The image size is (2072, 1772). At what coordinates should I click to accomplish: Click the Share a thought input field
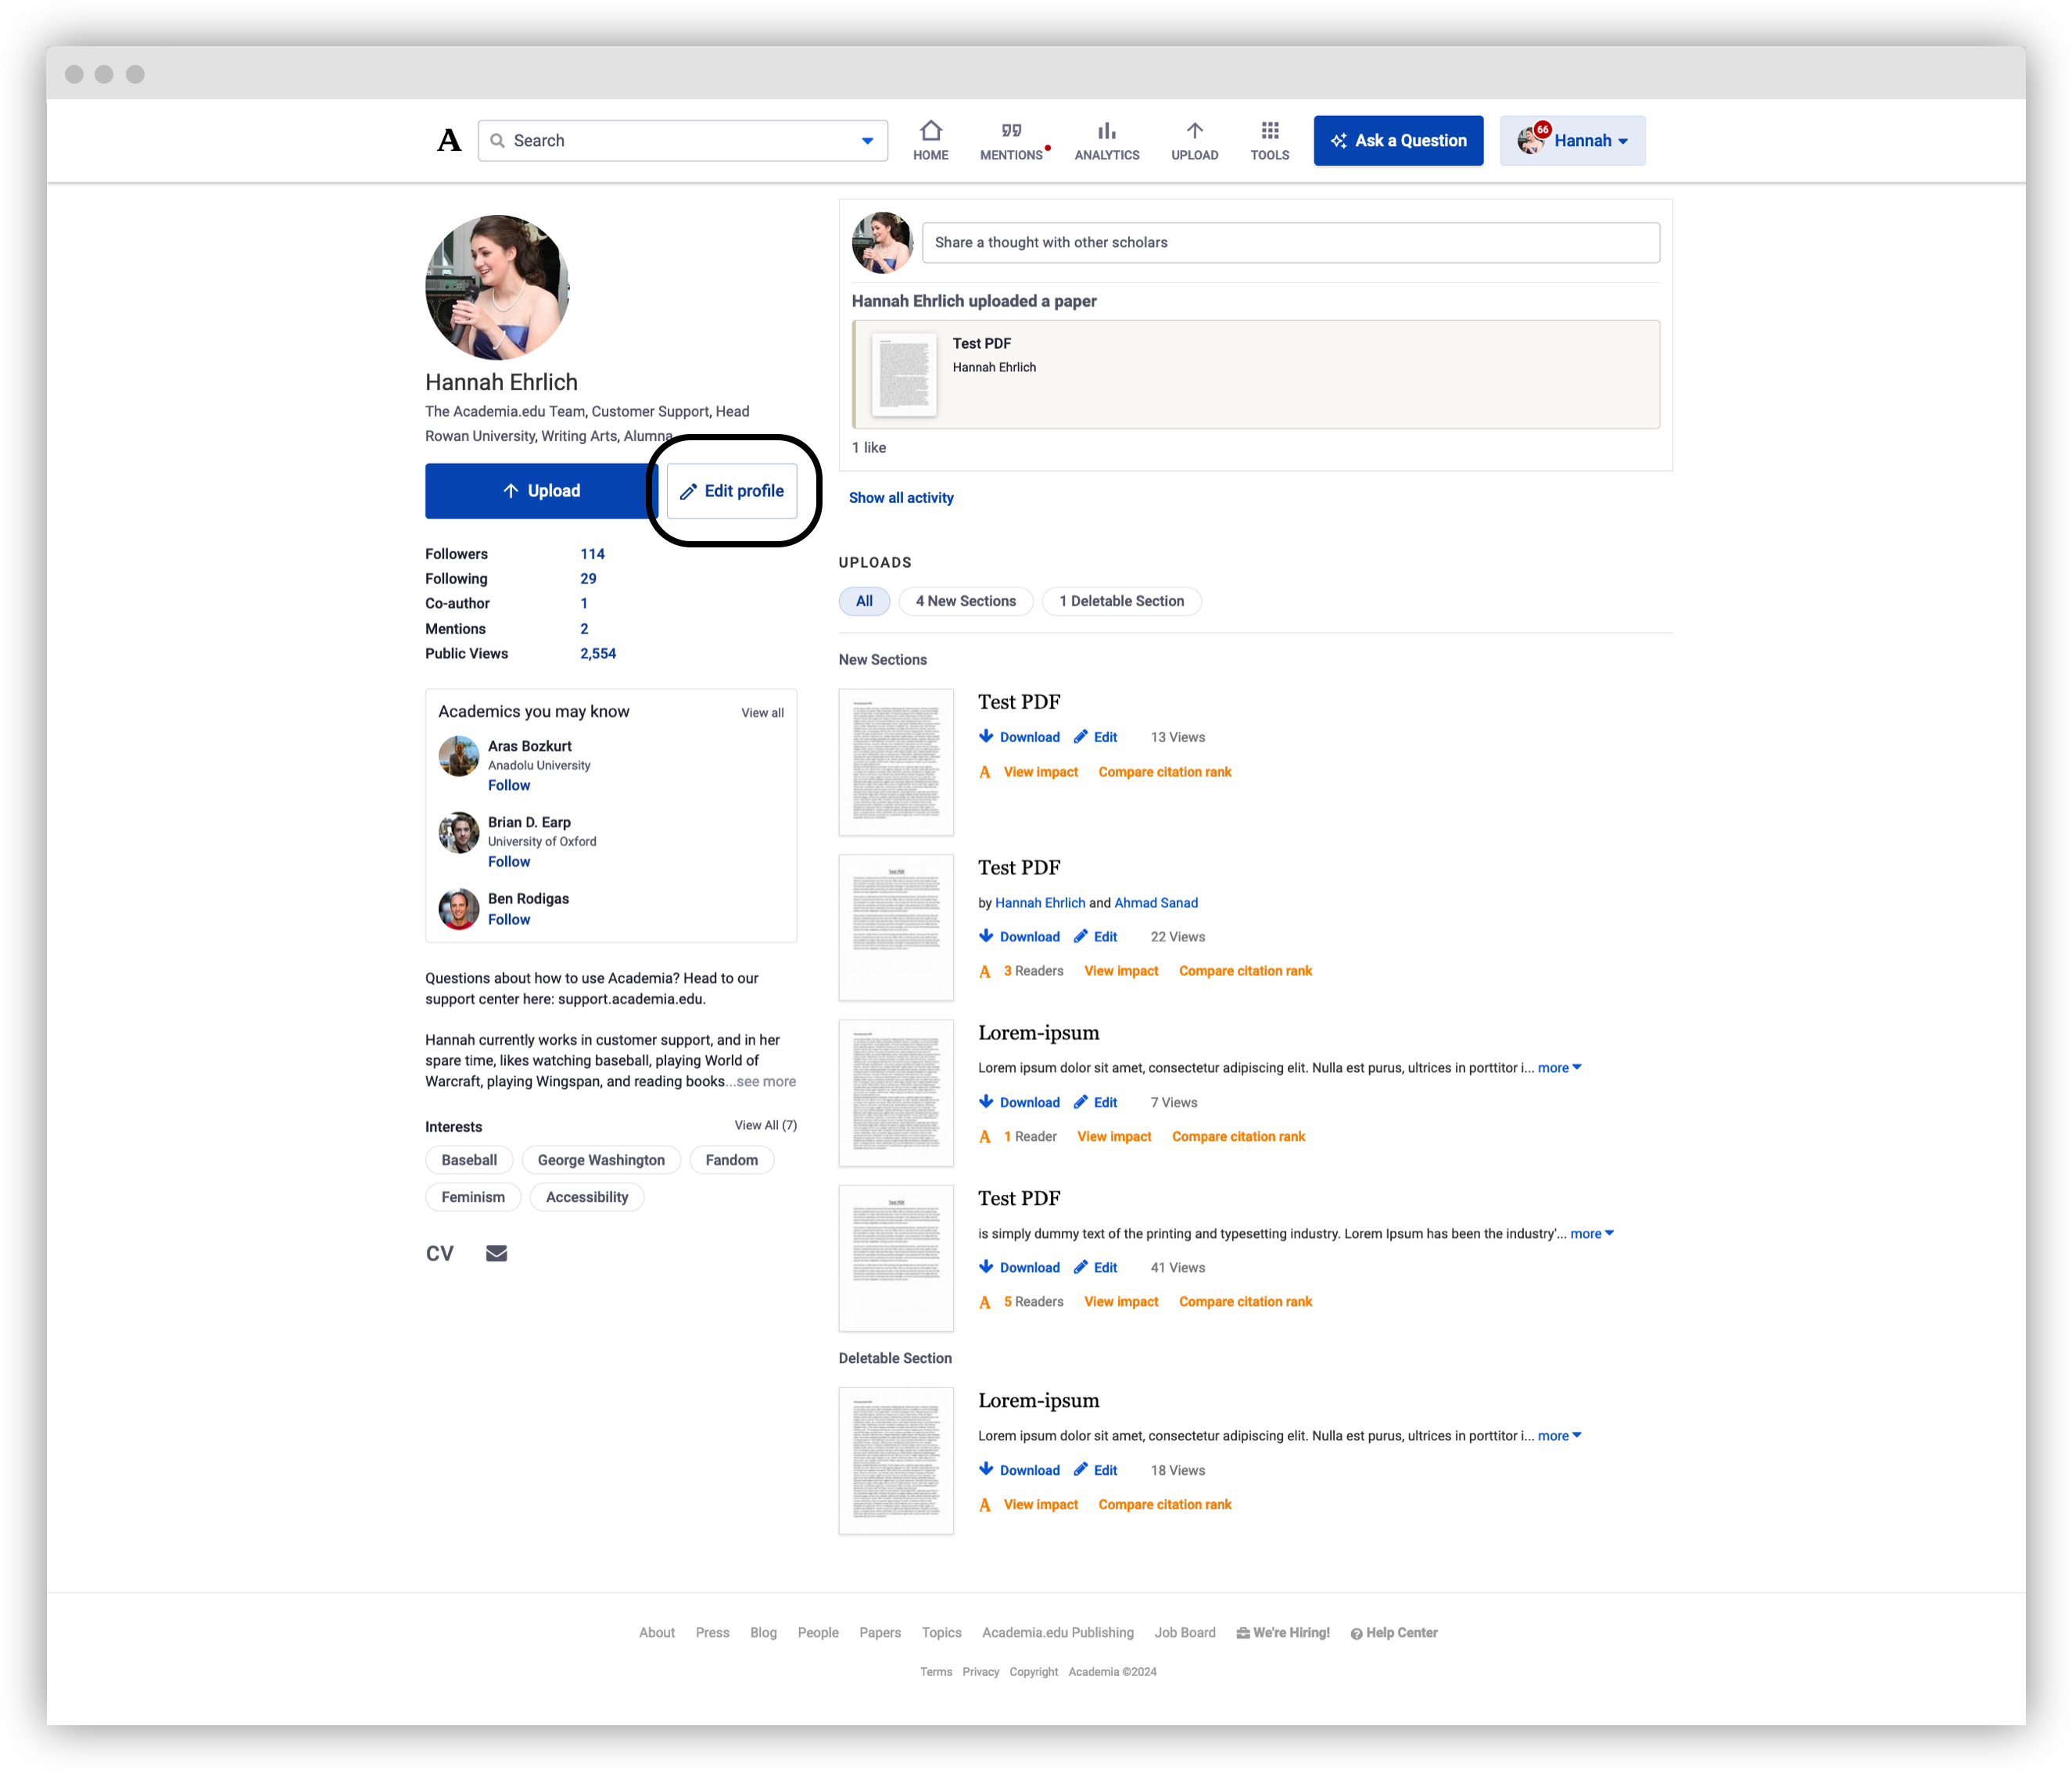pos(1291,242)
